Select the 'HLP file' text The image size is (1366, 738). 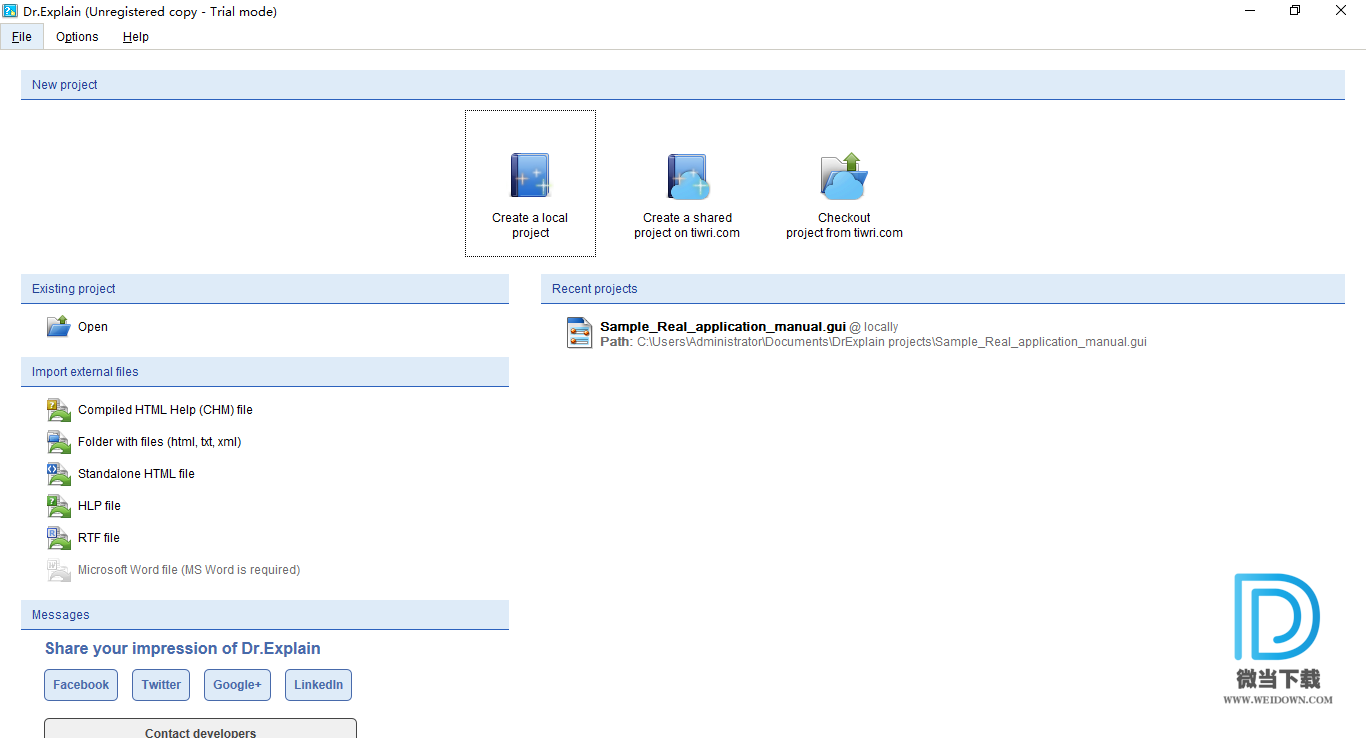click(99, 506)
